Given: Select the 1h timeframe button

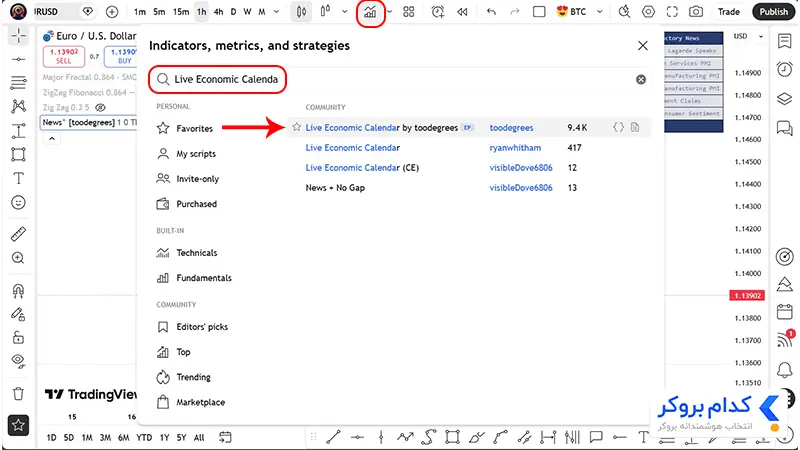Looking at the screenshot, I should pos(202,12).
